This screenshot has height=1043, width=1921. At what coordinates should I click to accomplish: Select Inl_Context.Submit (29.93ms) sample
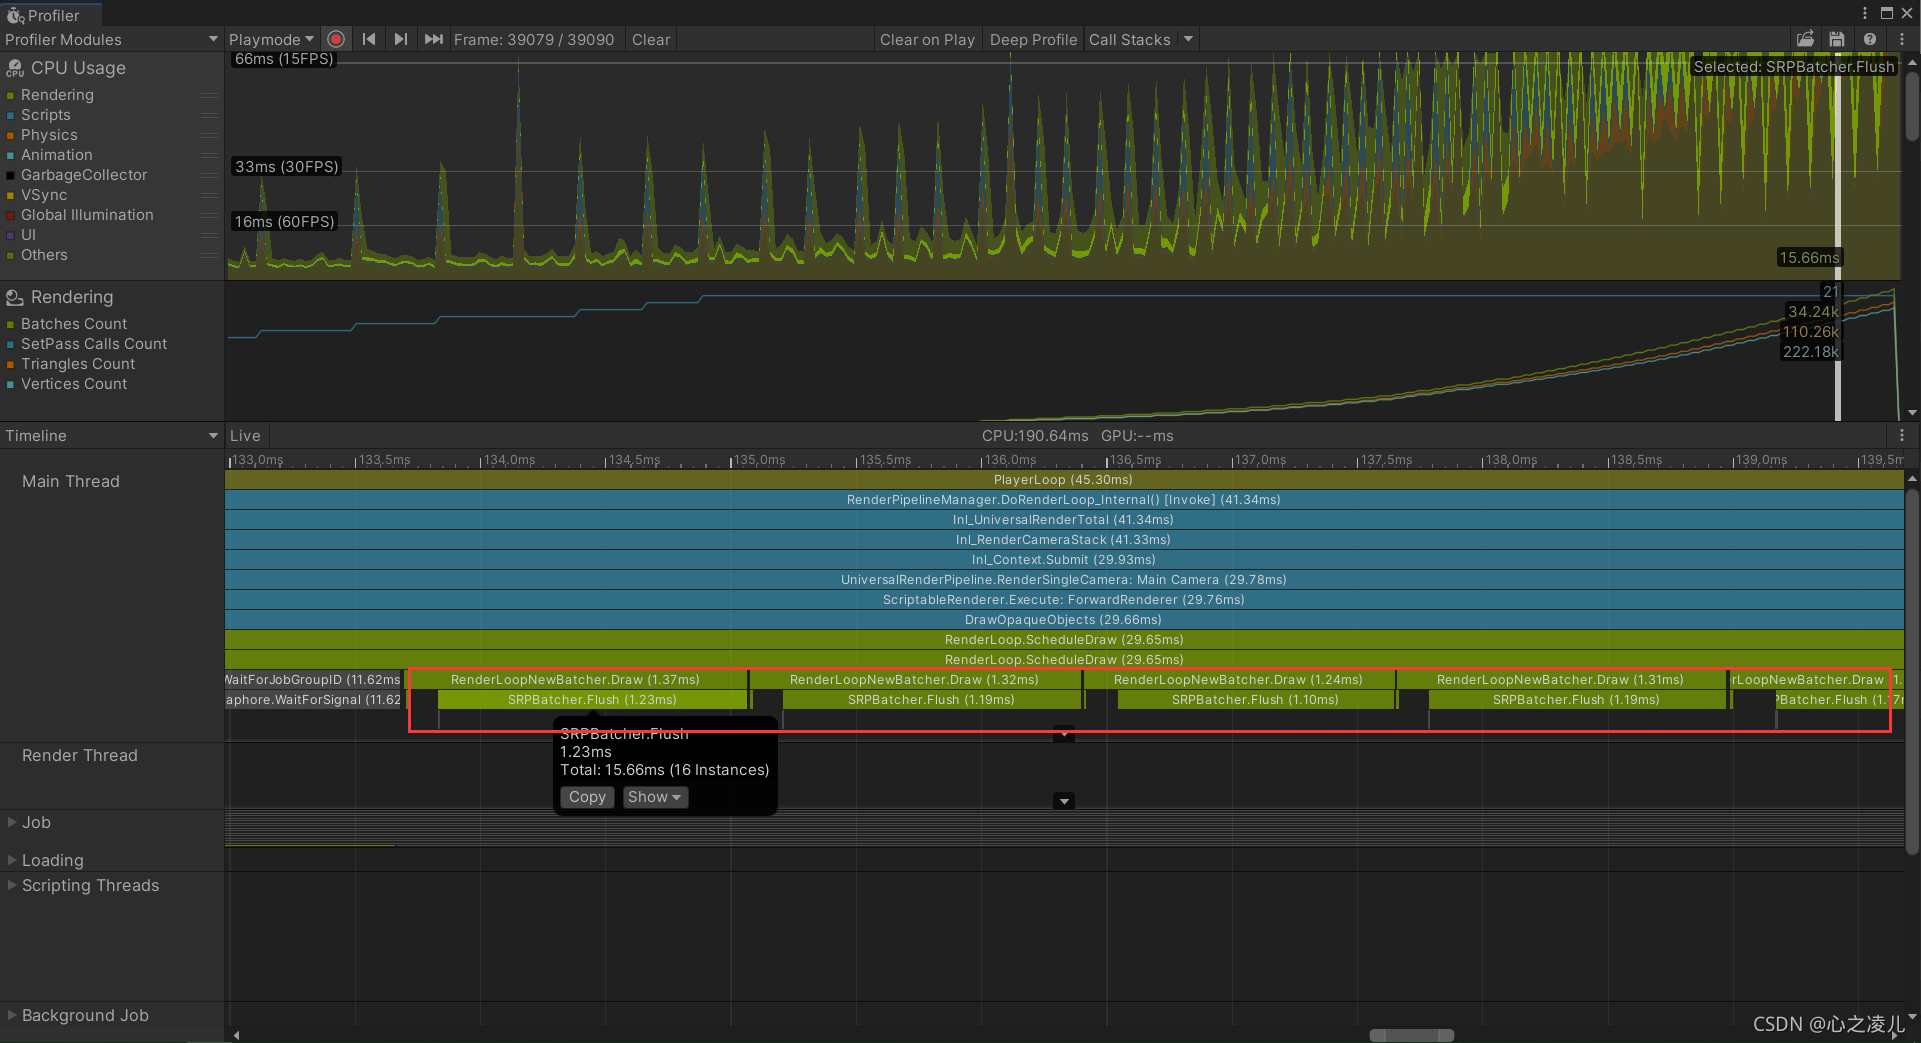click(x=1064, y=560)
